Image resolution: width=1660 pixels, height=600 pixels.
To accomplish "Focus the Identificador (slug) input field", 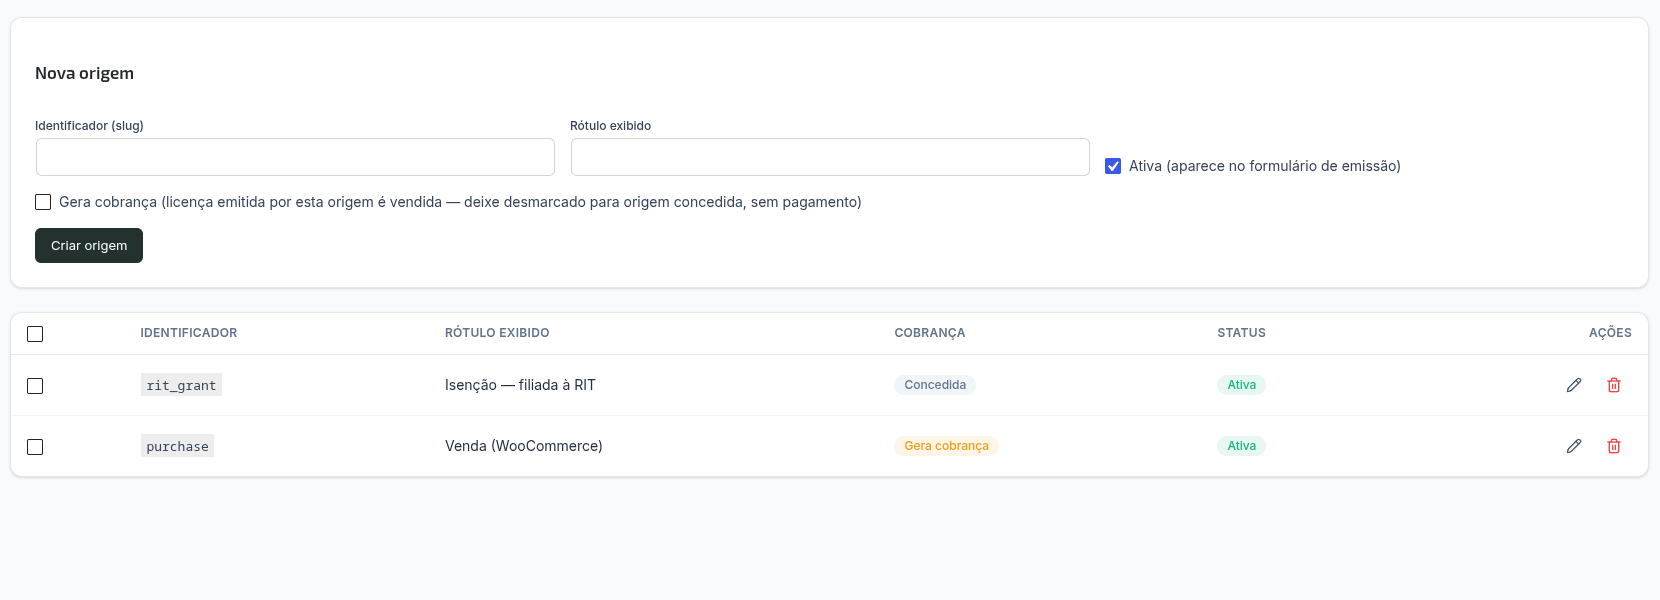I will (295, 157).
